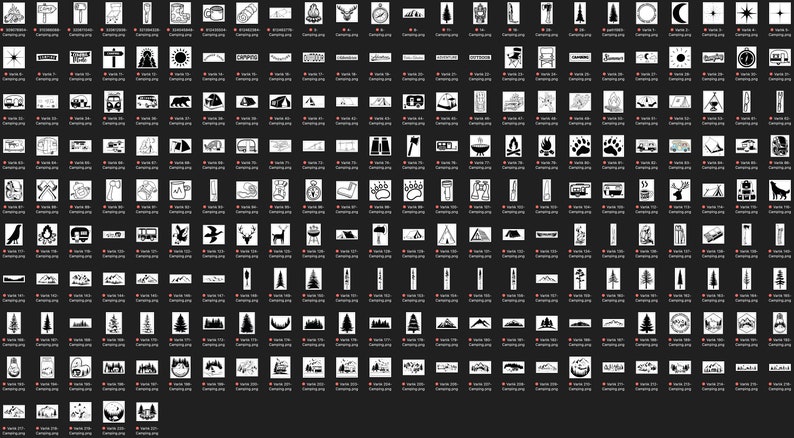Choose the Varlık 193 lightbulb scene thumbnail
Screen dimensions: 794x438
[14, 367]
